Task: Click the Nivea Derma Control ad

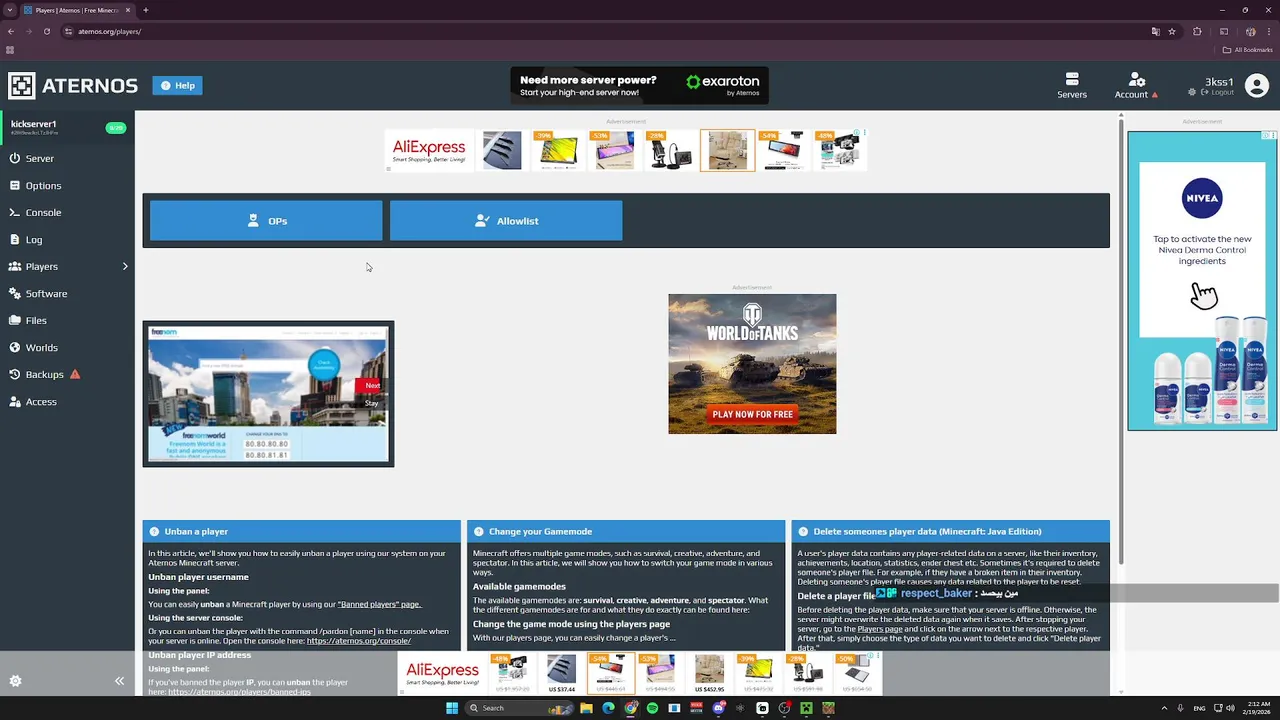Action: 1202,281
